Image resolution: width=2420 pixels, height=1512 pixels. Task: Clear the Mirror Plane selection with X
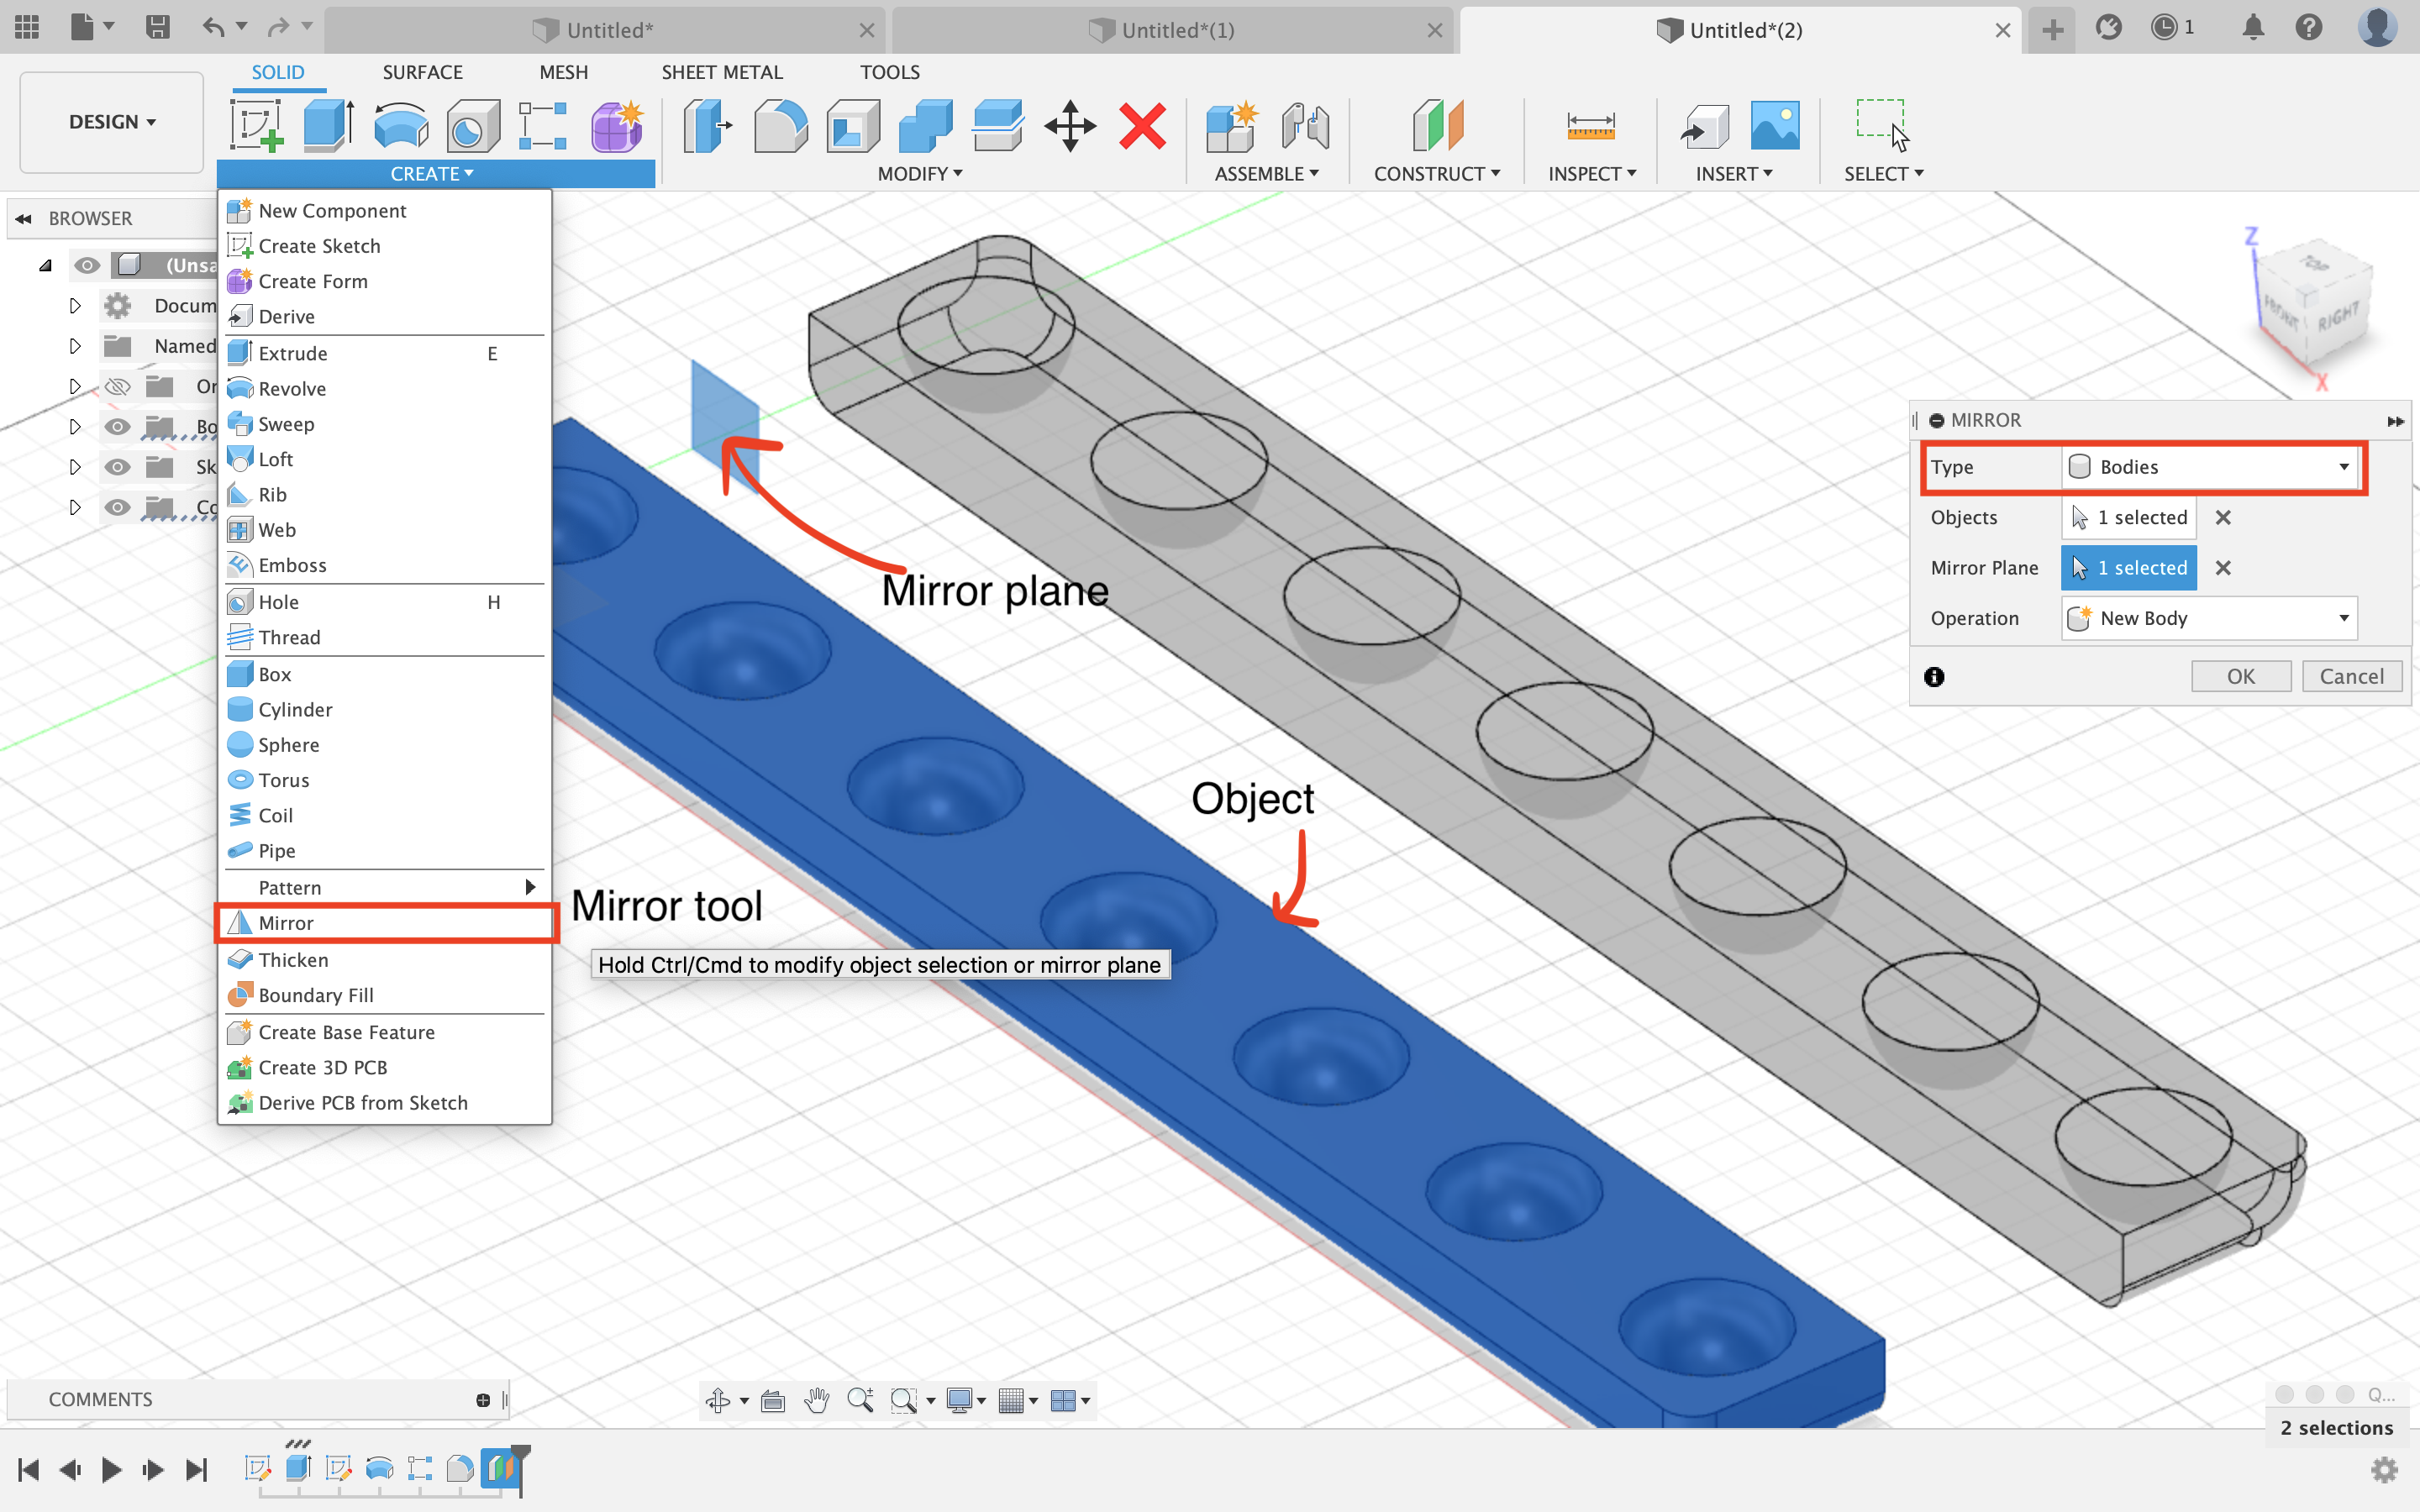click(x=2223, y=568)
